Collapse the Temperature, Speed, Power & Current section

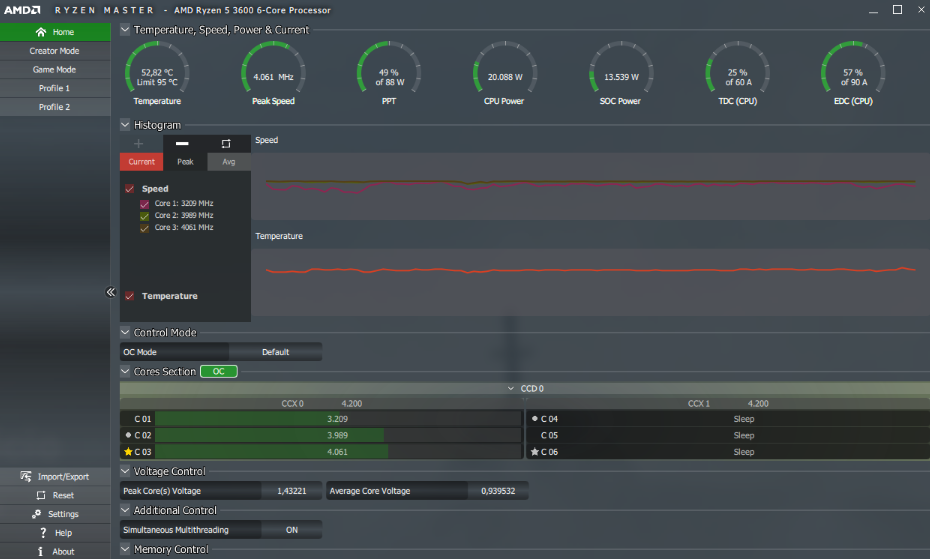pos(125,30)
